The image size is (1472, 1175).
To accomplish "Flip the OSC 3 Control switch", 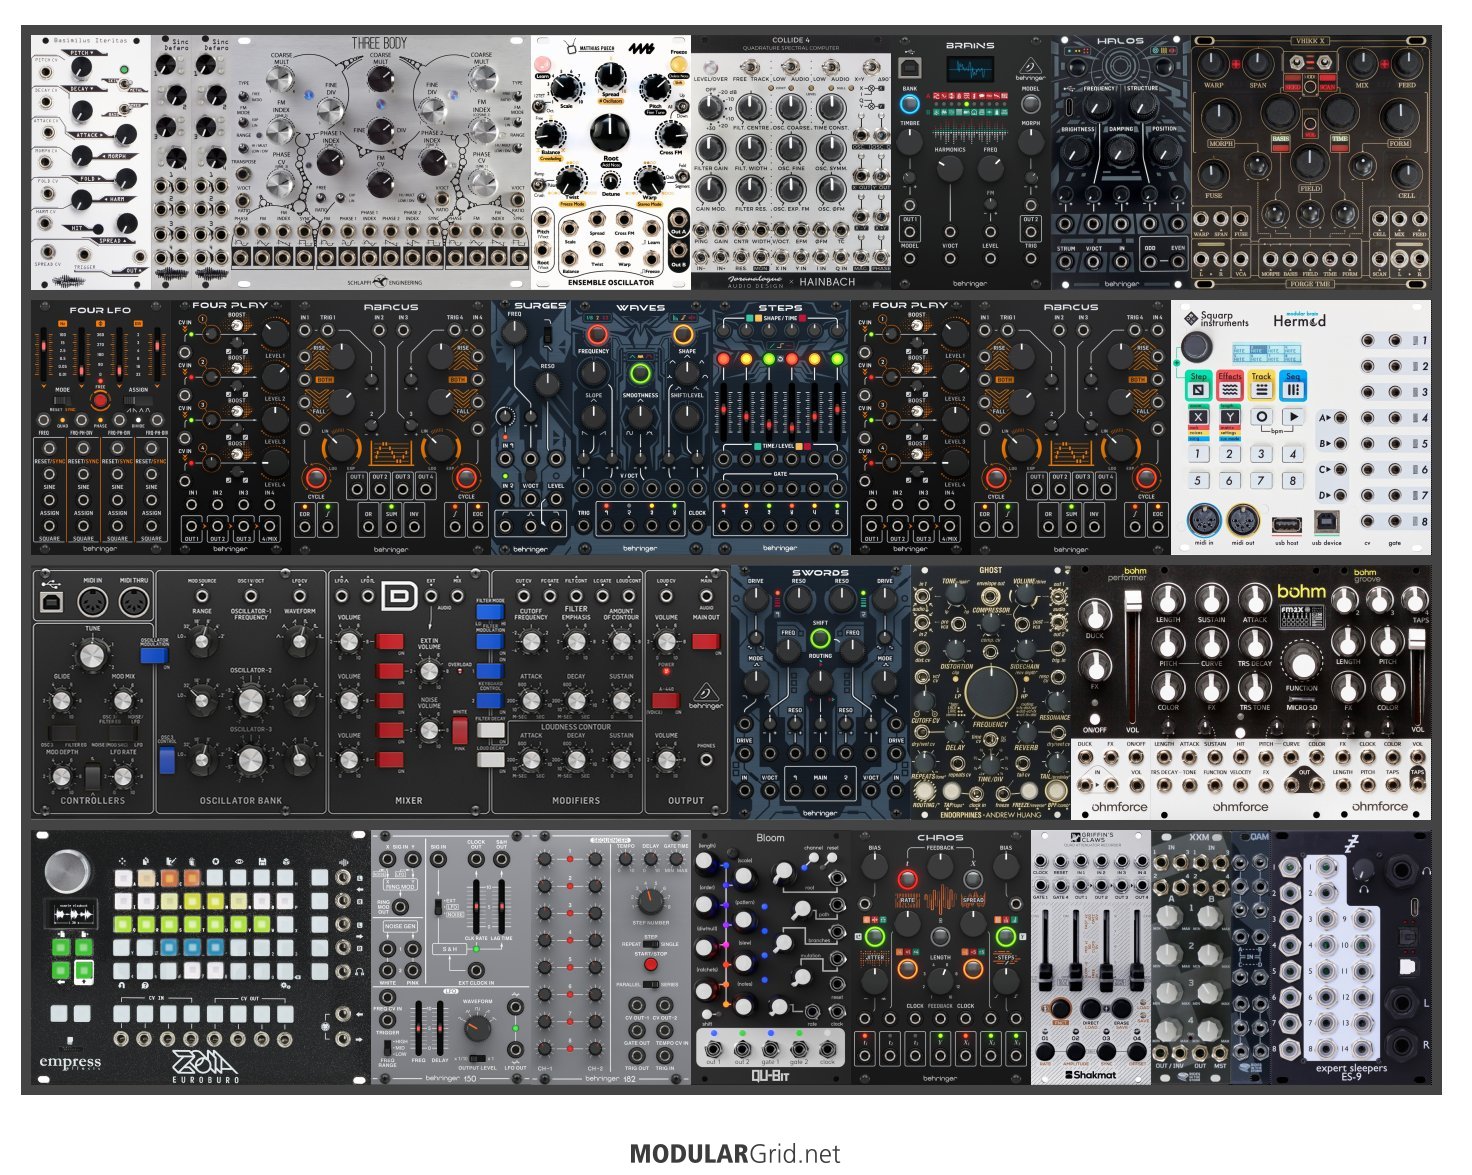I will [x=167, y=762].
